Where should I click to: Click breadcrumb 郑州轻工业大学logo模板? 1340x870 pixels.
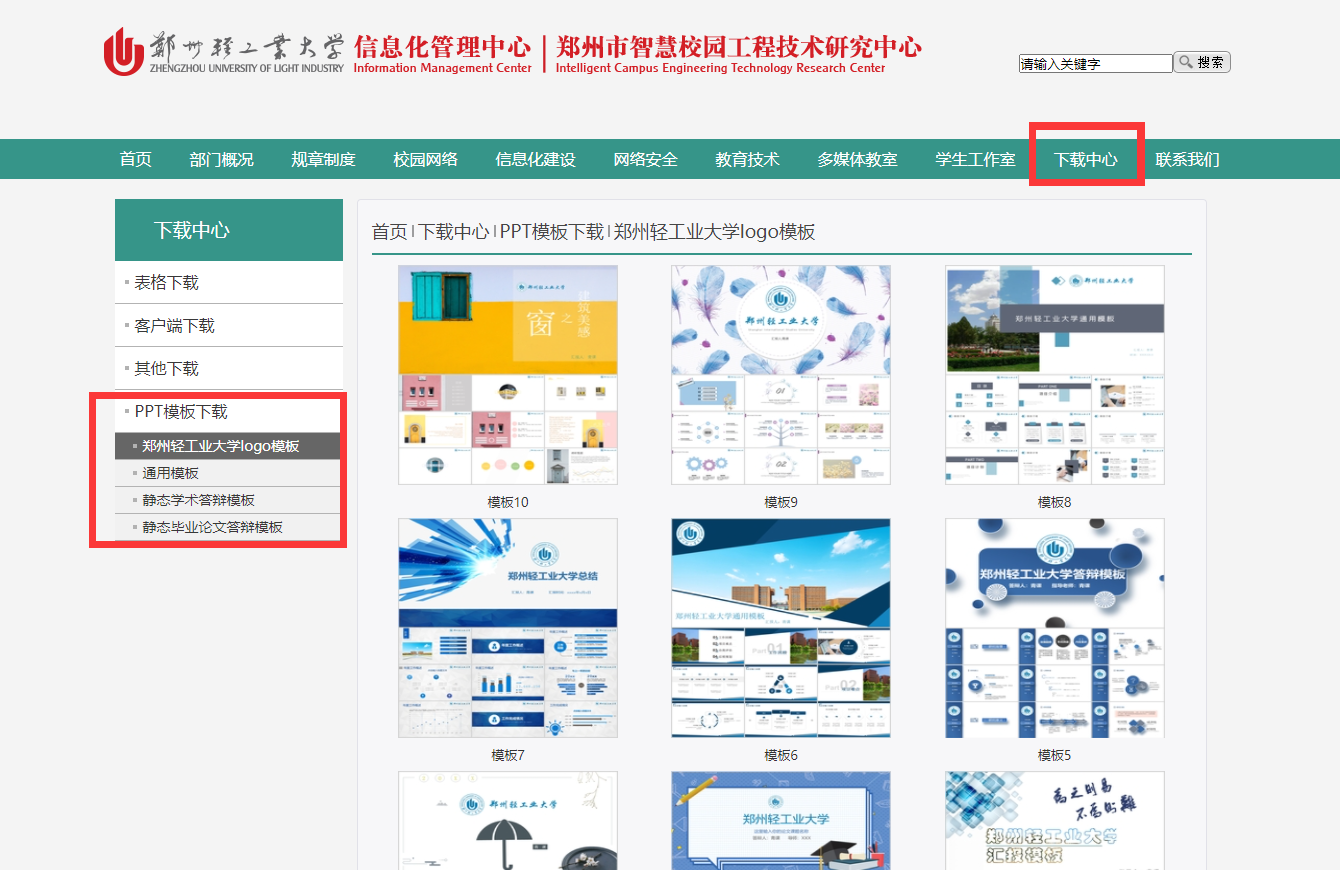(715, 232)
